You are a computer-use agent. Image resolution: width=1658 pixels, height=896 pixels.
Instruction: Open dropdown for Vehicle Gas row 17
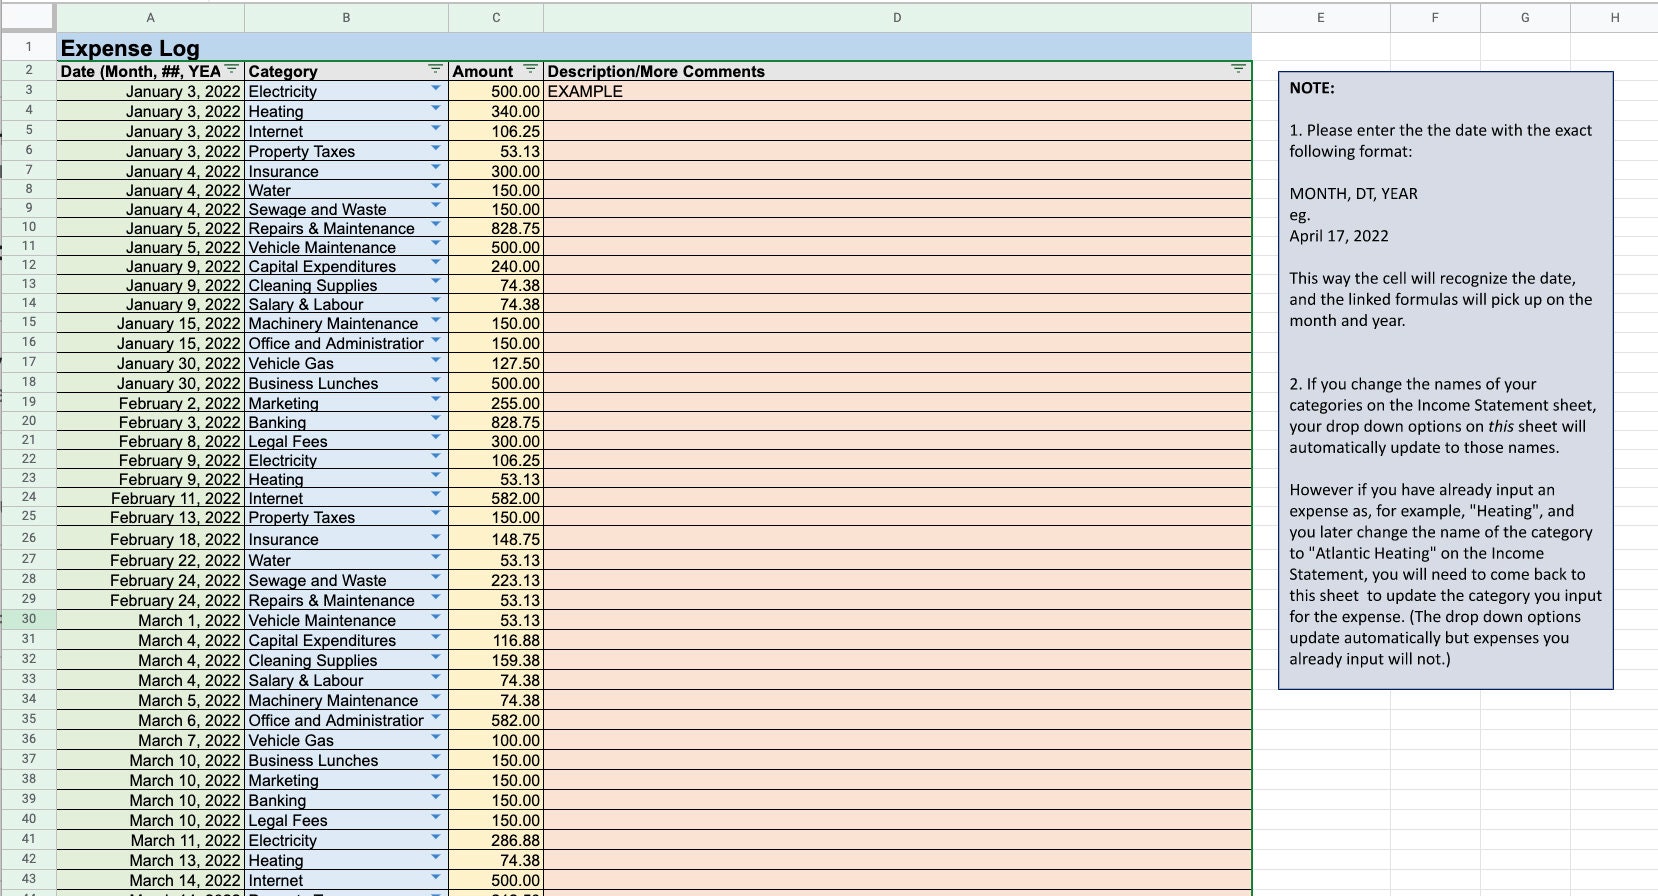tap(435, 361)
